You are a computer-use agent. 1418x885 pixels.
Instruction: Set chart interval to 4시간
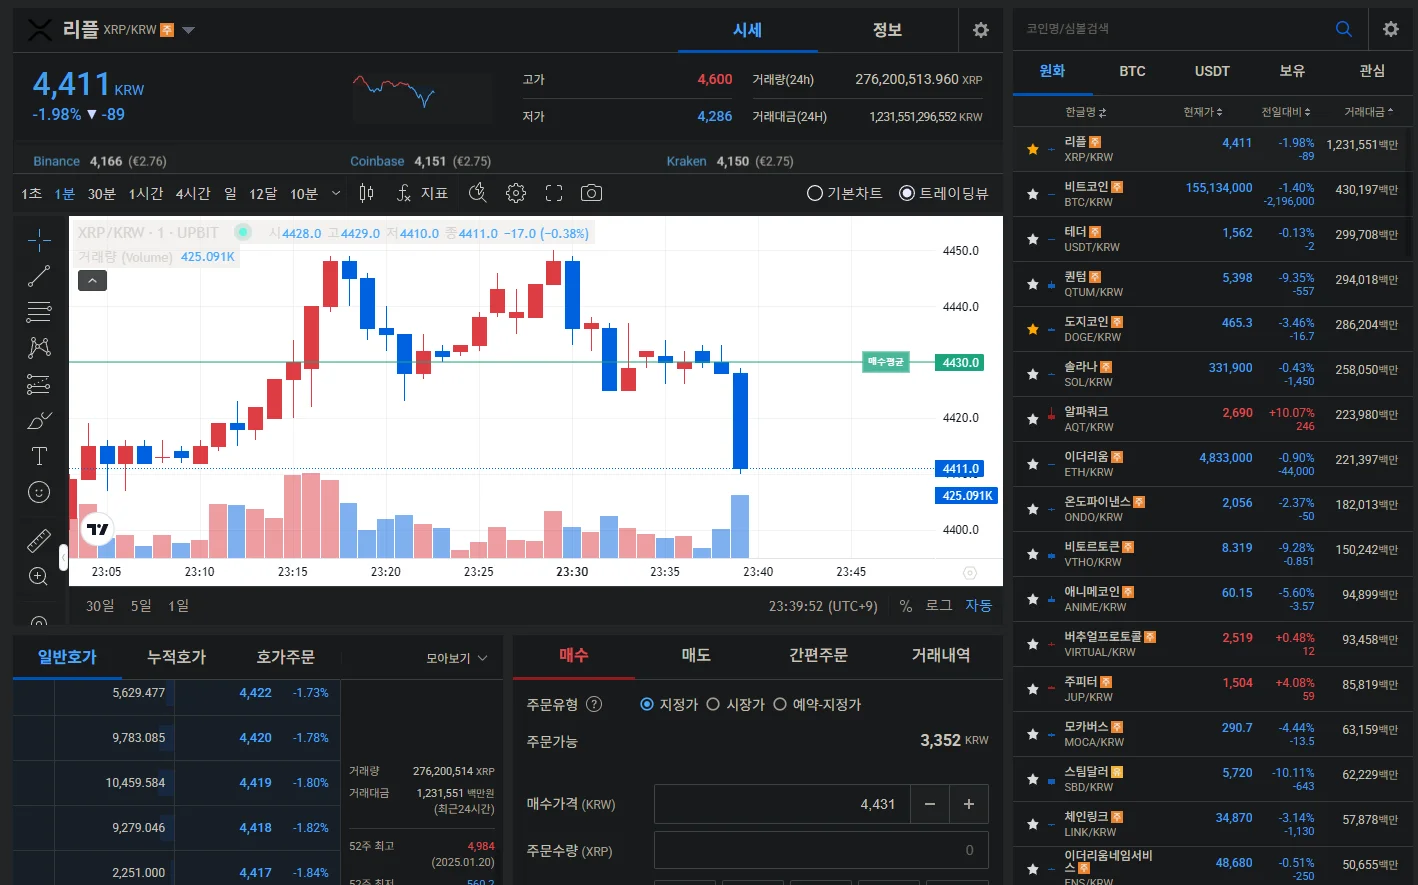click(x=193, y=193)
